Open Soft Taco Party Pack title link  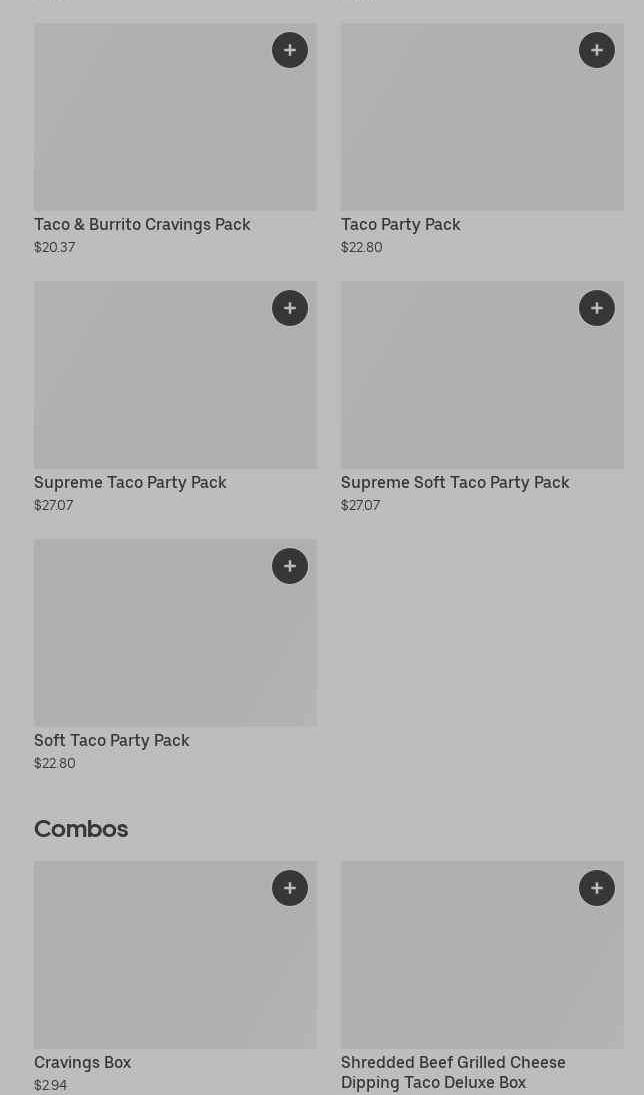[111, 740]
